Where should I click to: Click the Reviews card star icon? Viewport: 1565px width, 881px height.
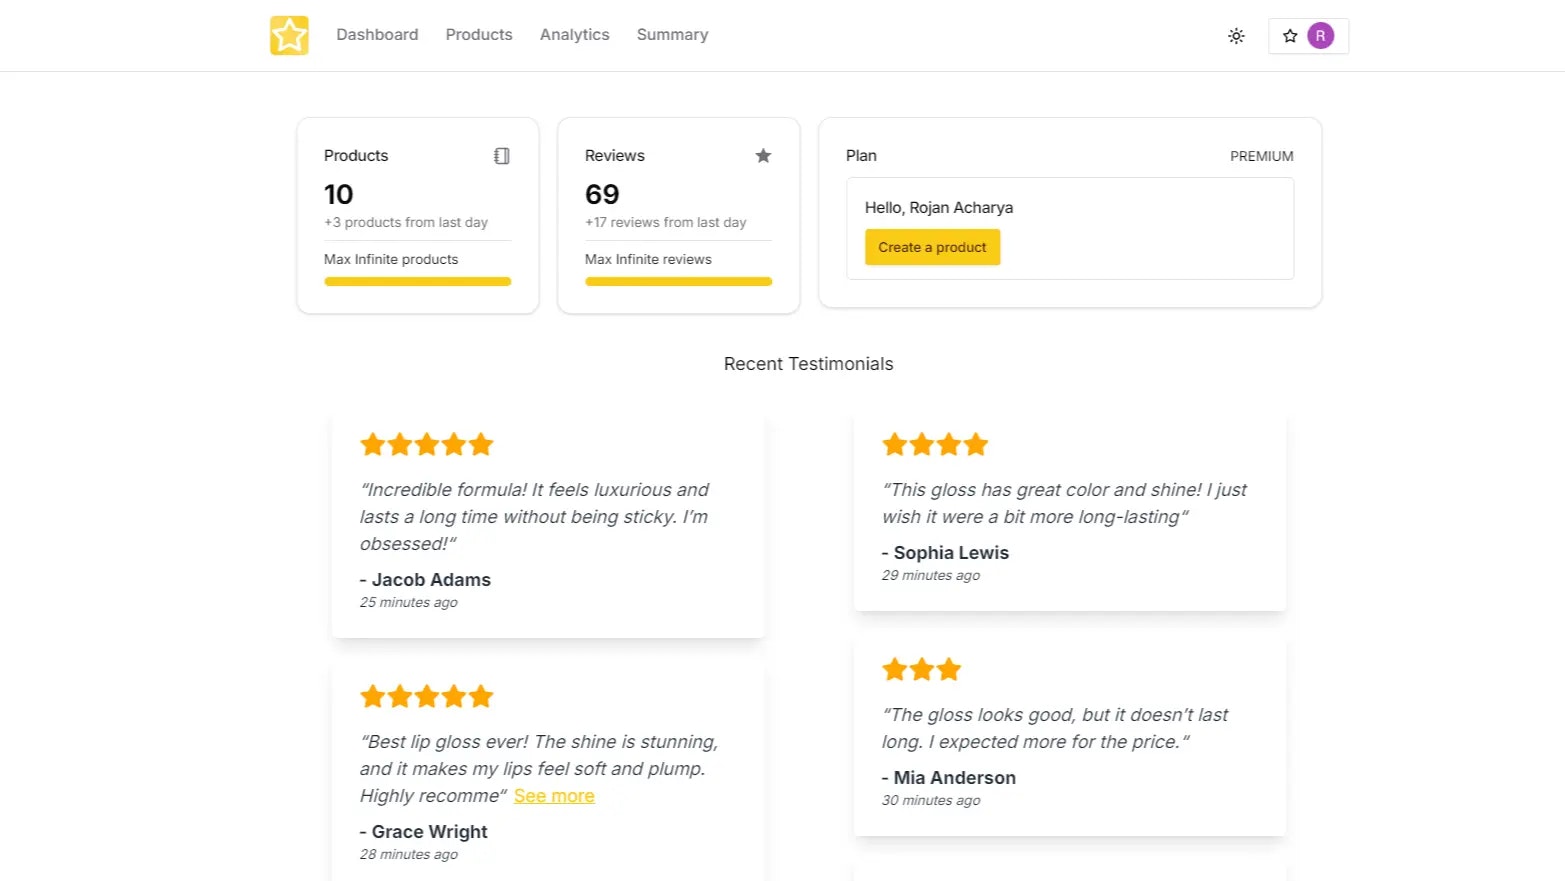763,156
